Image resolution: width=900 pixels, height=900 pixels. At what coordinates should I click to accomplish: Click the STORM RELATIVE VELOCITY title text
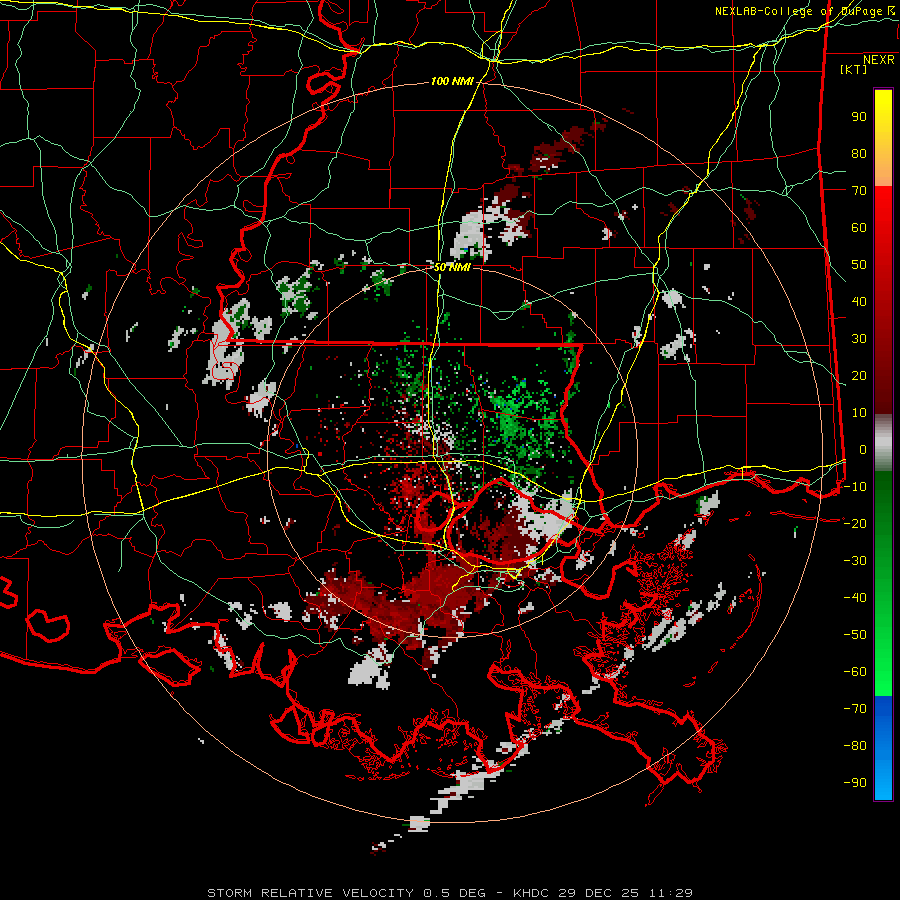(x=310, y=893)
